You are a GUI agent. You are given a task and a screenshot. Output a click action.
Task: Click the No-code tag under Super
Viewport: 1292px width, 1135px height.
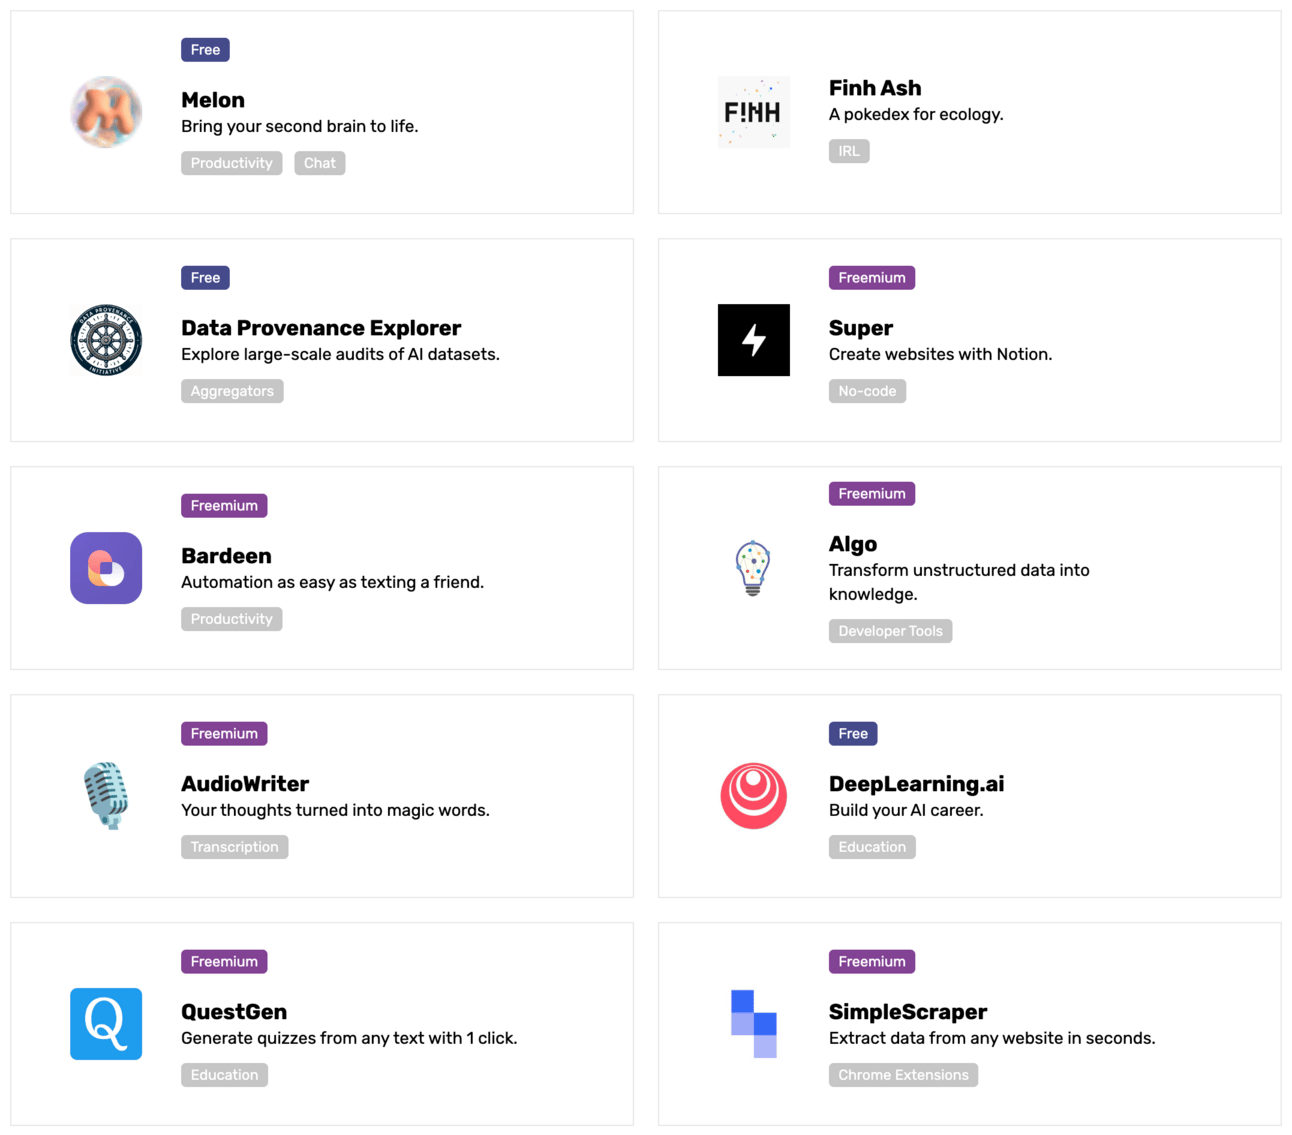tap(867, 391)
